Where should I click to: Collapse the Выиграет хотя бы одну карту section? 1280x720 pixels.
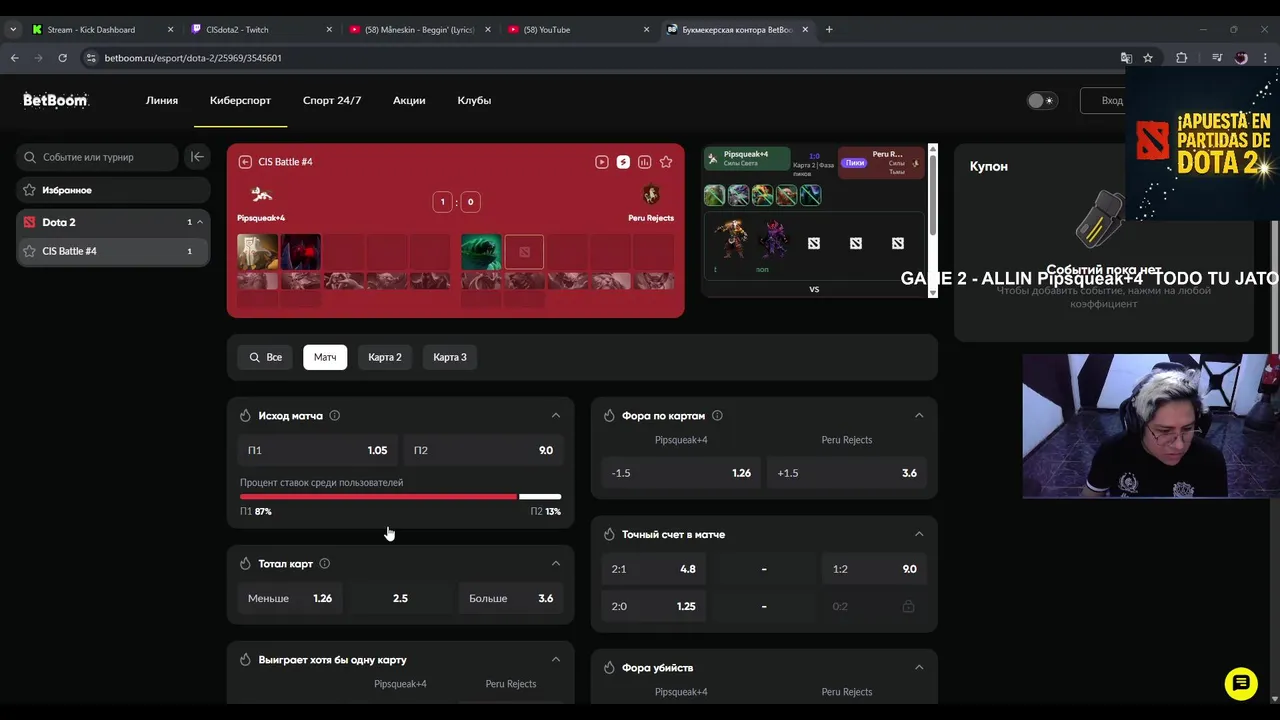coord(556,660)
